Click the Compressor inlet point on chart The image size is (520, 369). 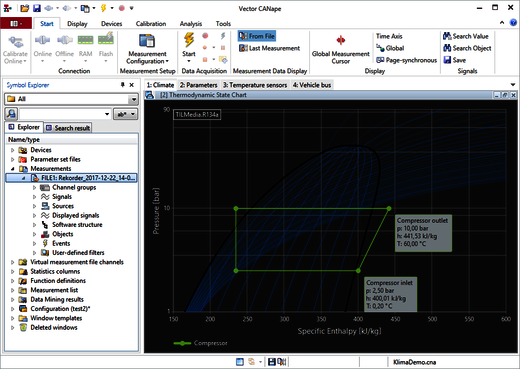click(358, 271)
